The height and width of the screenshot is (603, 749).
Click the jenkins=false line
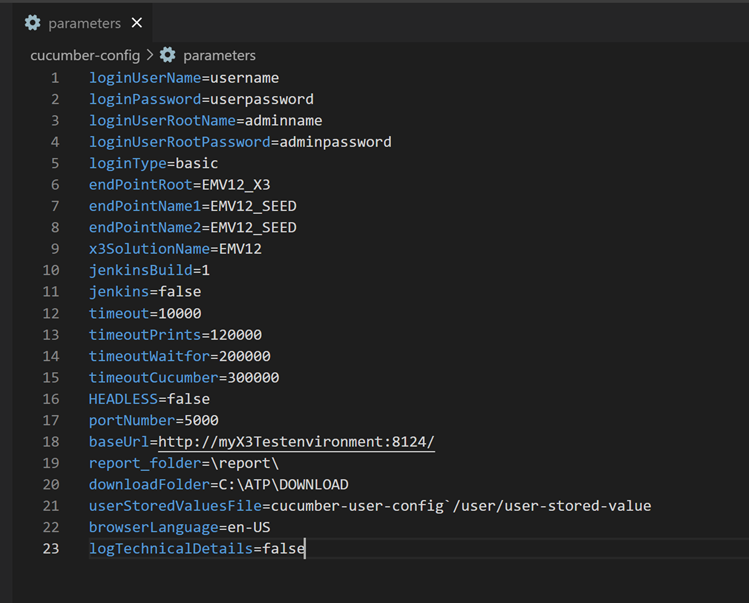point(145,292)
